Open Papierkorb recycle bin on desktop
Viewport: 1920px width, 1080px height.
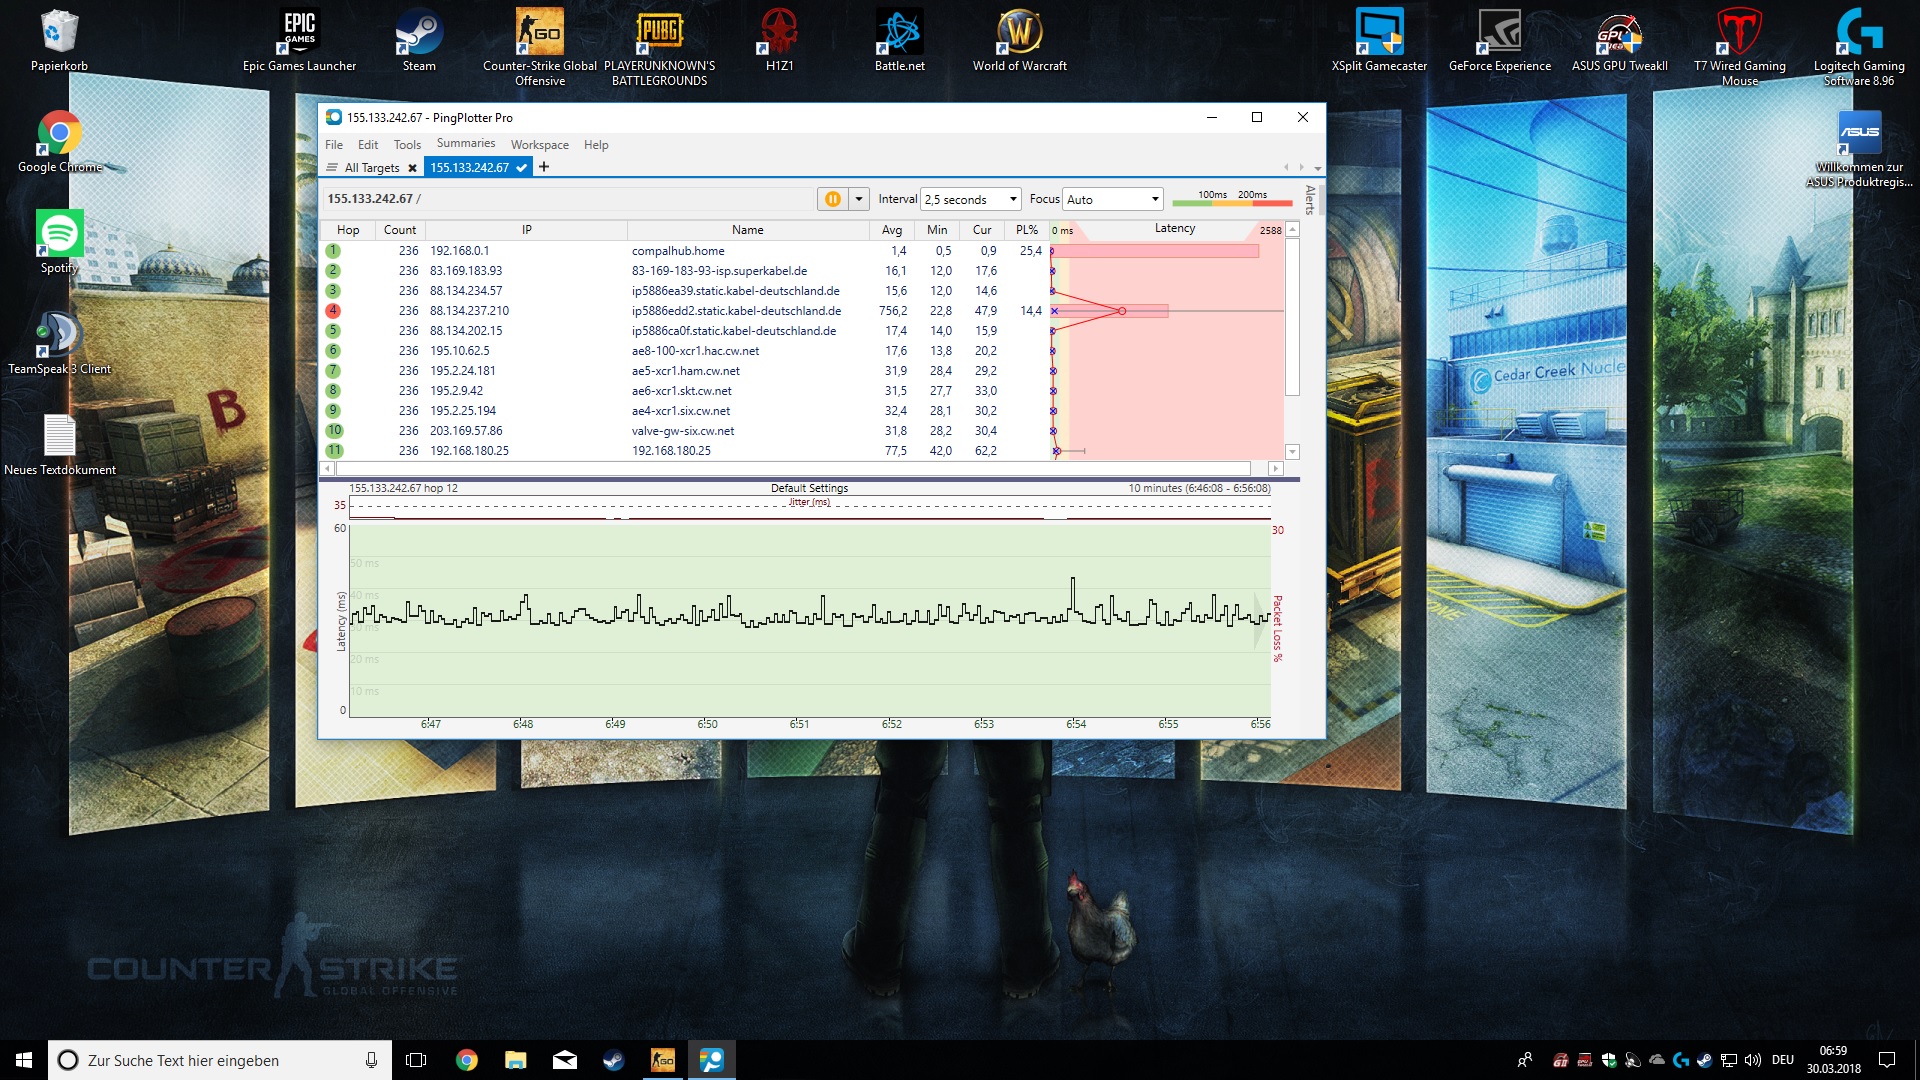[x=59, y=41]
